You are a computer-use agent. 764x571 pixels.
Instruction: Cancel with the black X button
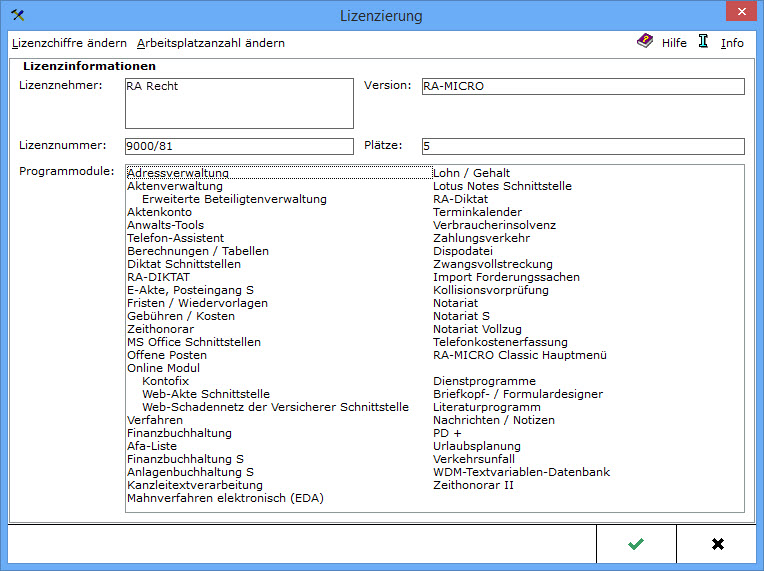pos(717,544)
